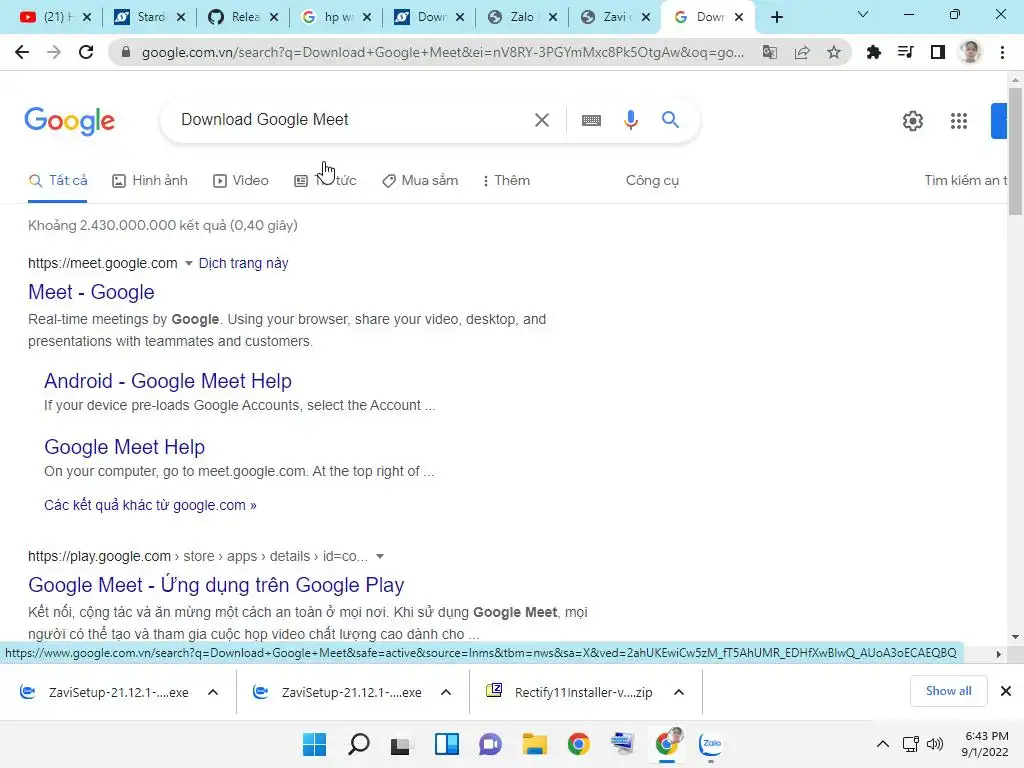The image size is (1024, 768).
Task: Bookmark this page with the star icon
Action: tap(834, 52)
